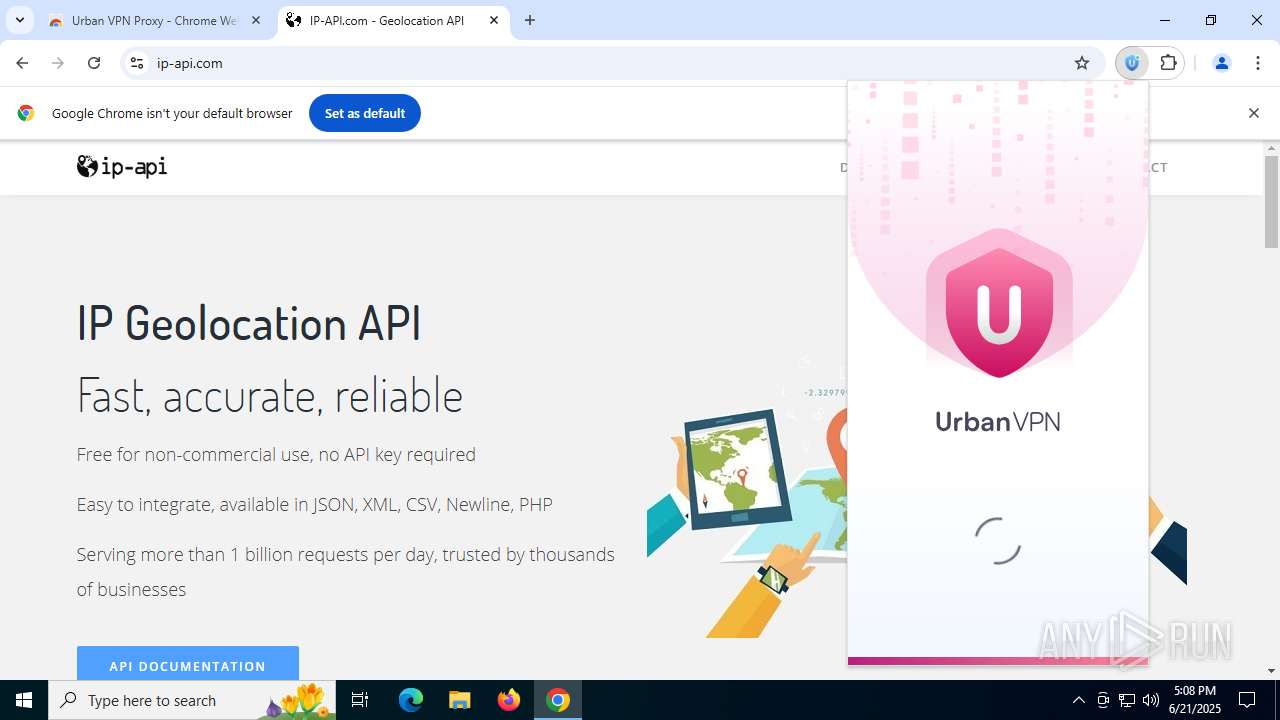Open the clock showing 5:08 PM
The image size is (1280, 720).
[x=1196, y=700]
